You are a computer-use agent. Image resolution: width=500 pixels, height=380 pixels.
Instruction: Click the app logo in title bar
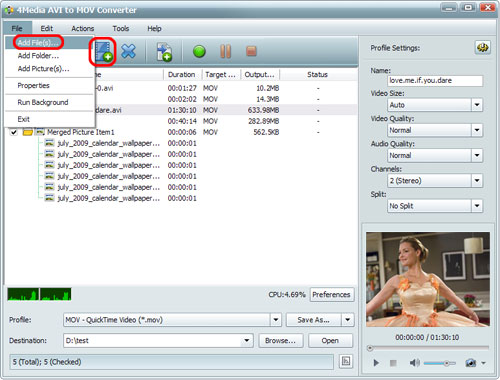[9, 10]
